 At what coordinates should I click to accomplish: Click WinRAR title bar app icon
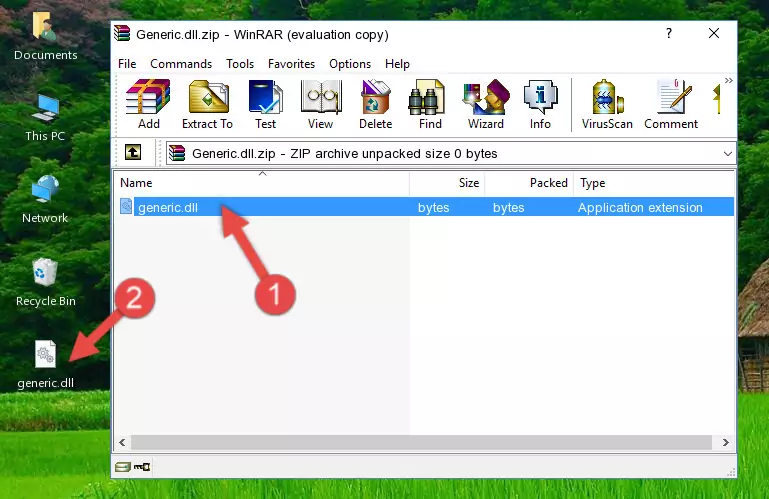pos(122,34)
